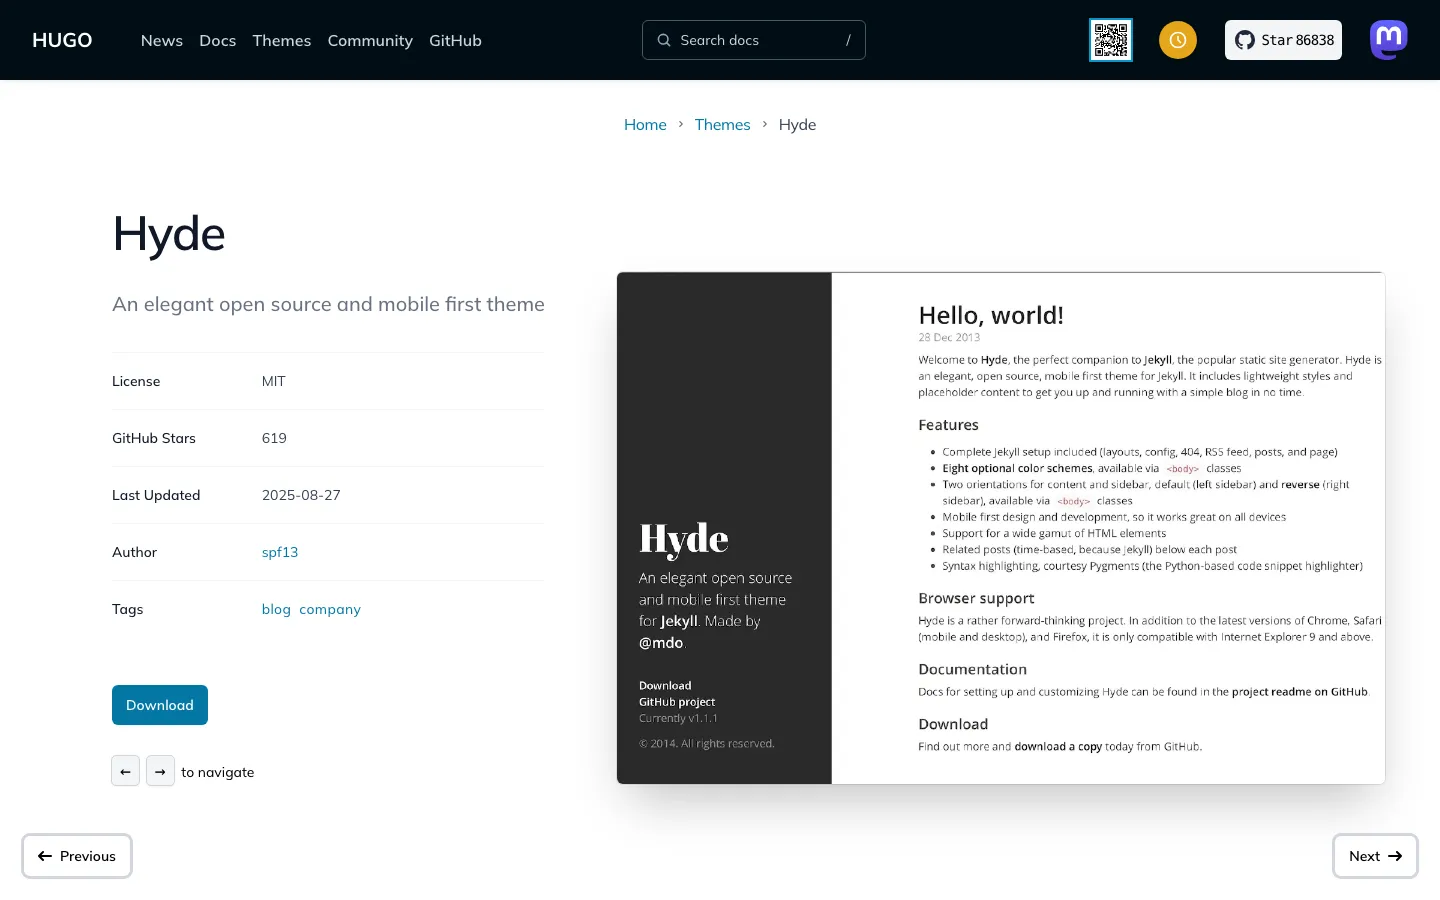Open the blog tag
The image size is (1440, 900).
(x=276, y=609)
